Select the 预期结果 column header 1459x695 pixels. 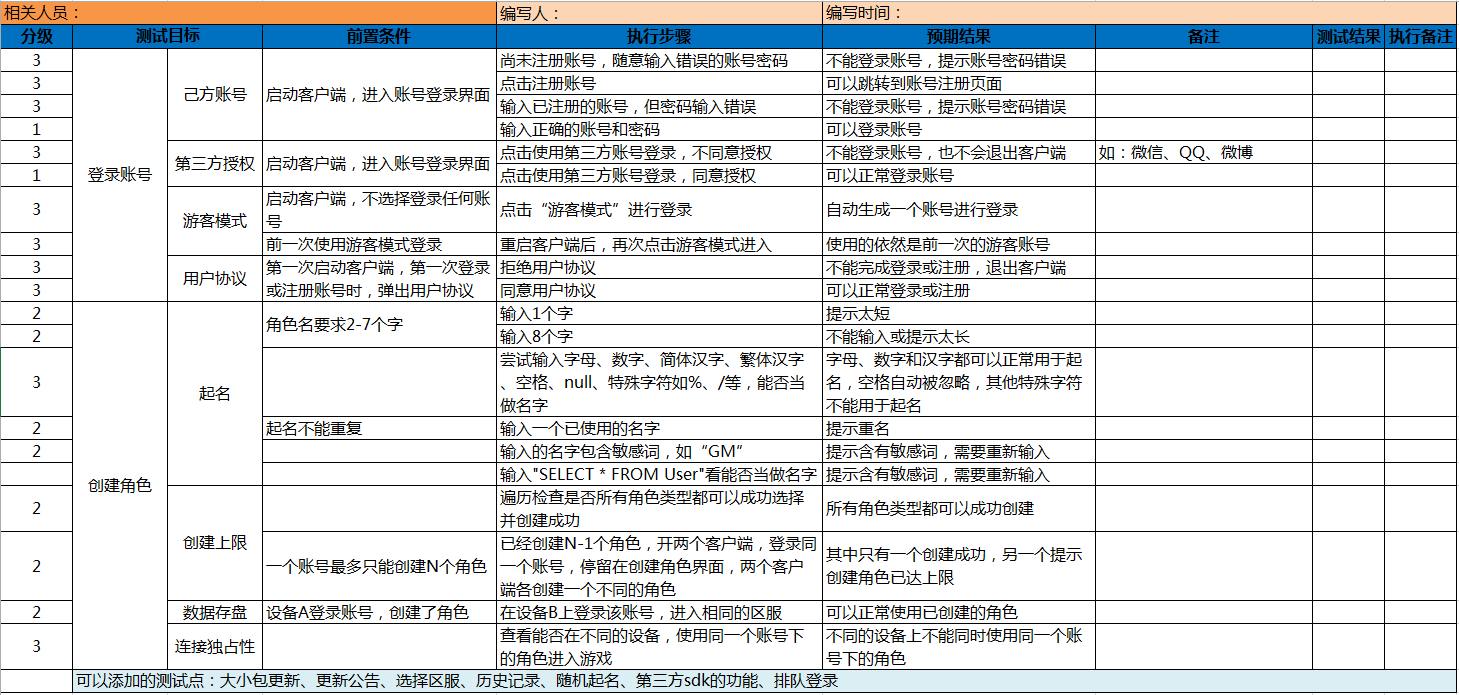click(958, 36)
